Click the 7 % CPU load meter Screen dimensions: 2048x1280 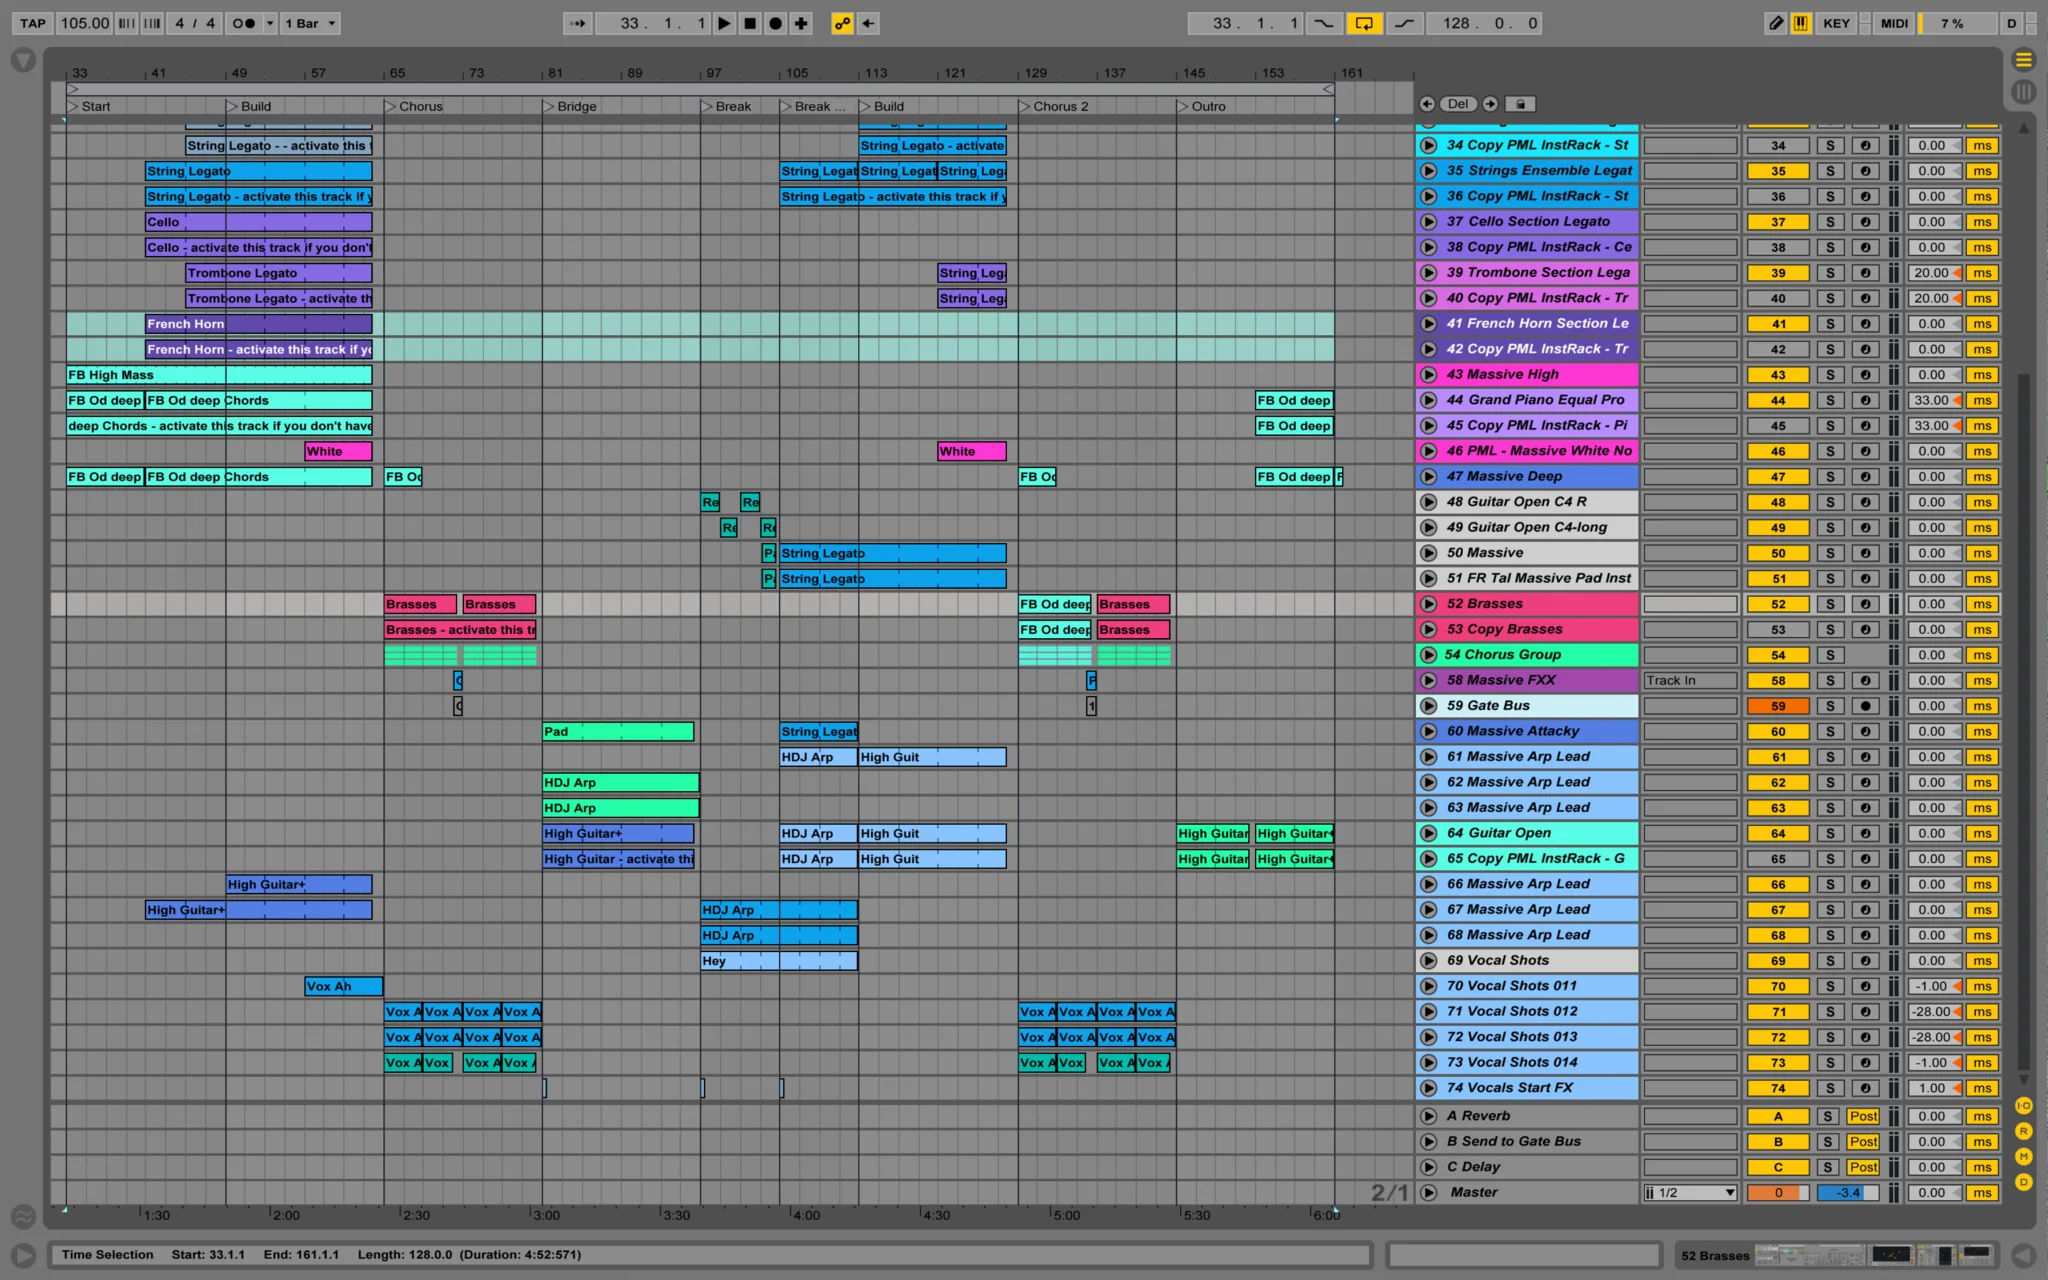click(1958, 23)
